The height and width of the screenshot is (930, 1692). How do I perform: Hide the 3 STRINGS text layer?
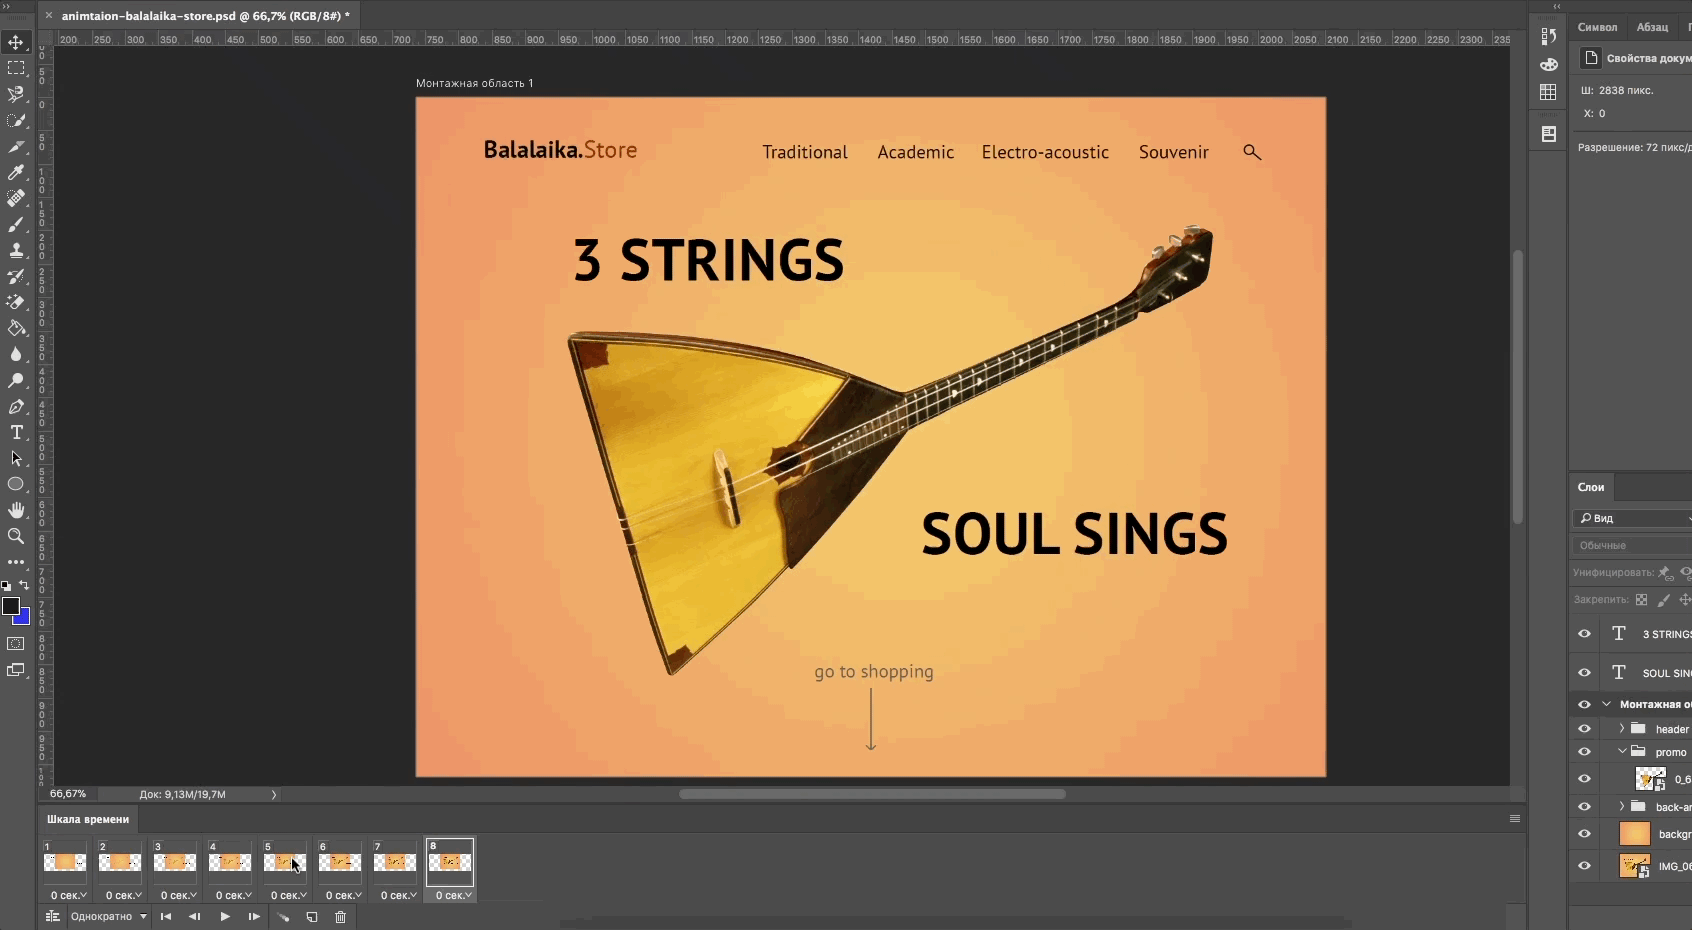point(1584,634)
